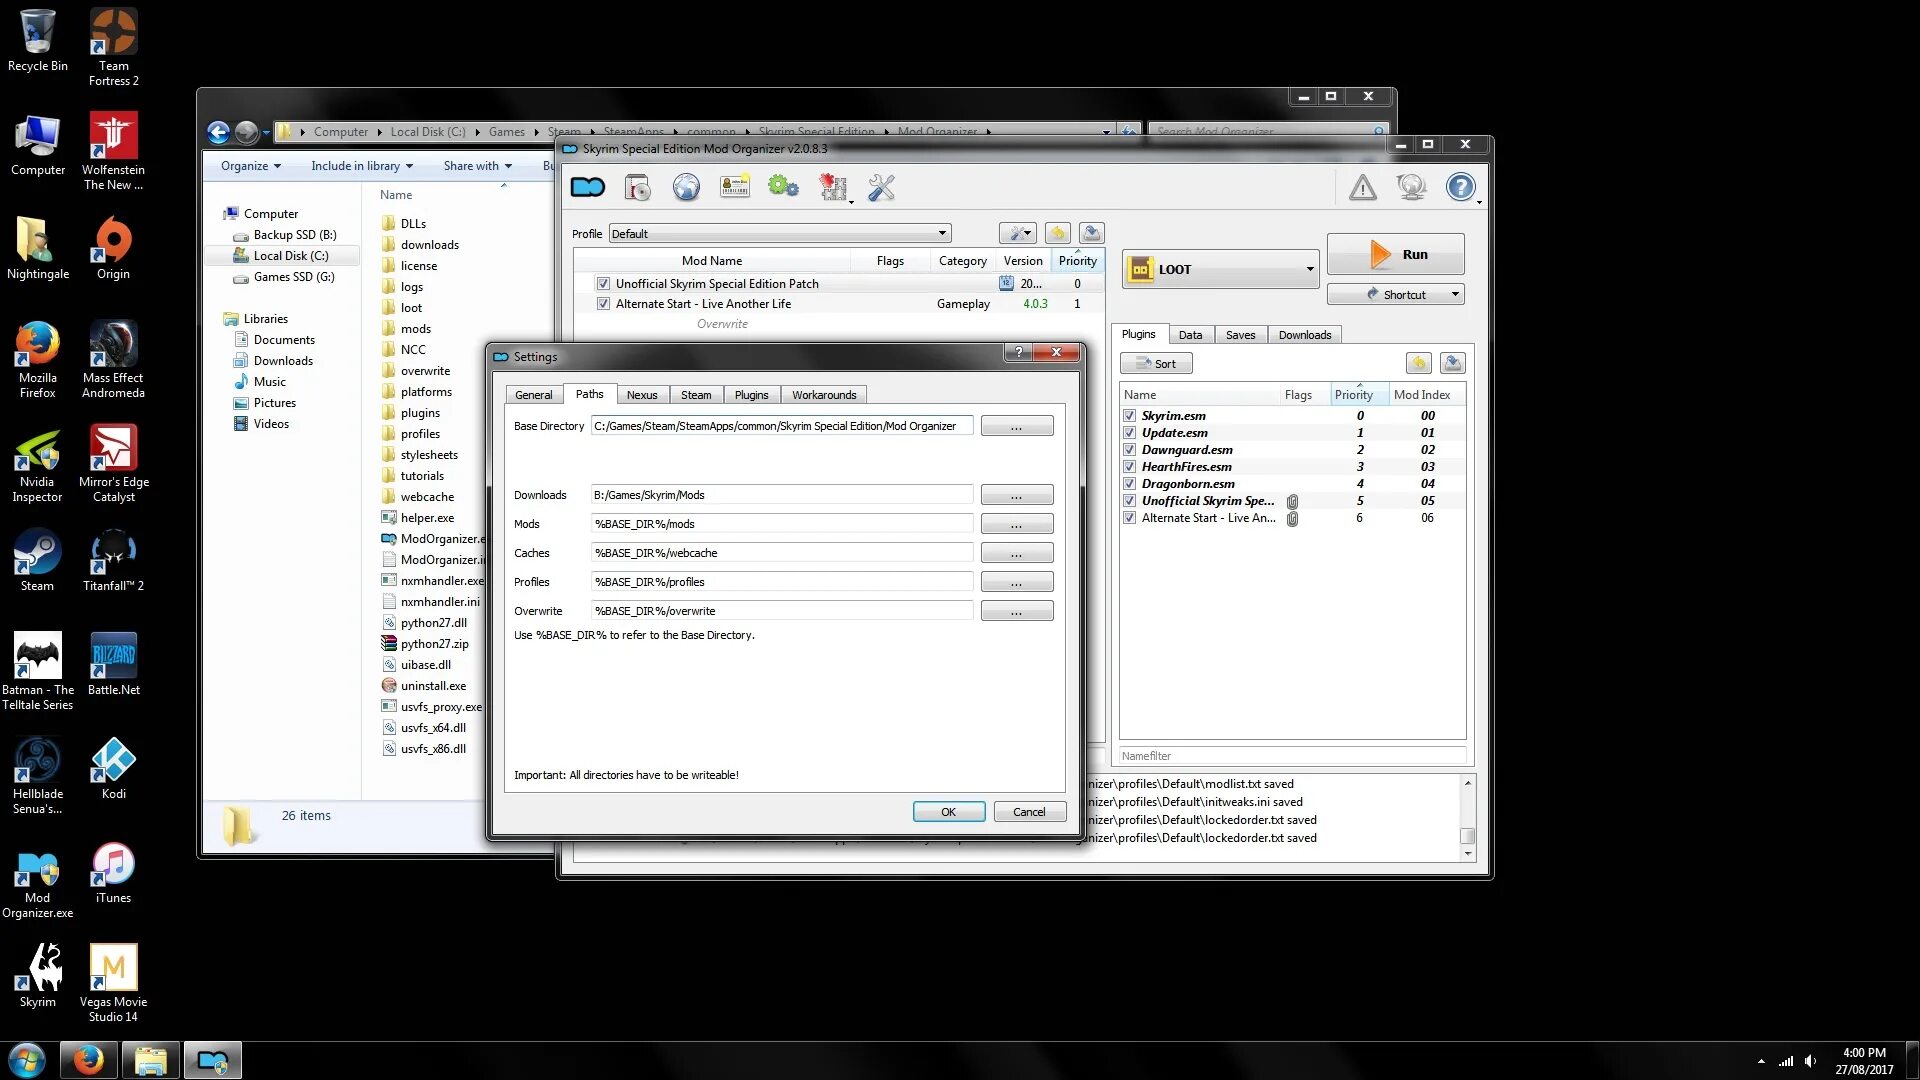1920x1080 pixels.
Task: Click the Run button
Action: [1395, 254]
